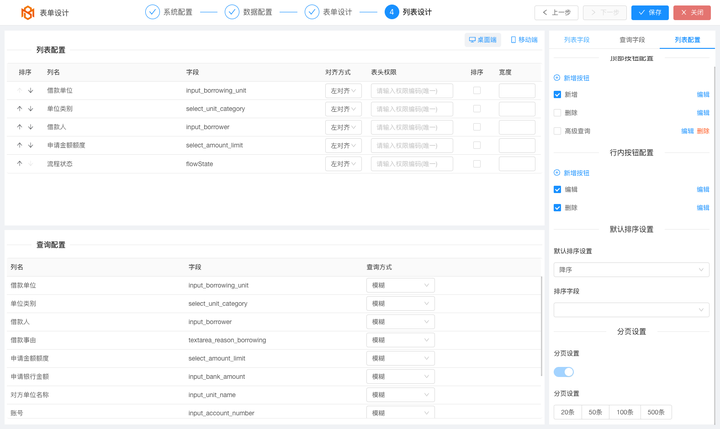Screen dimensions: 720x429
Task: Click 宽度 input for 借款人 row
Action: (517, 127)
